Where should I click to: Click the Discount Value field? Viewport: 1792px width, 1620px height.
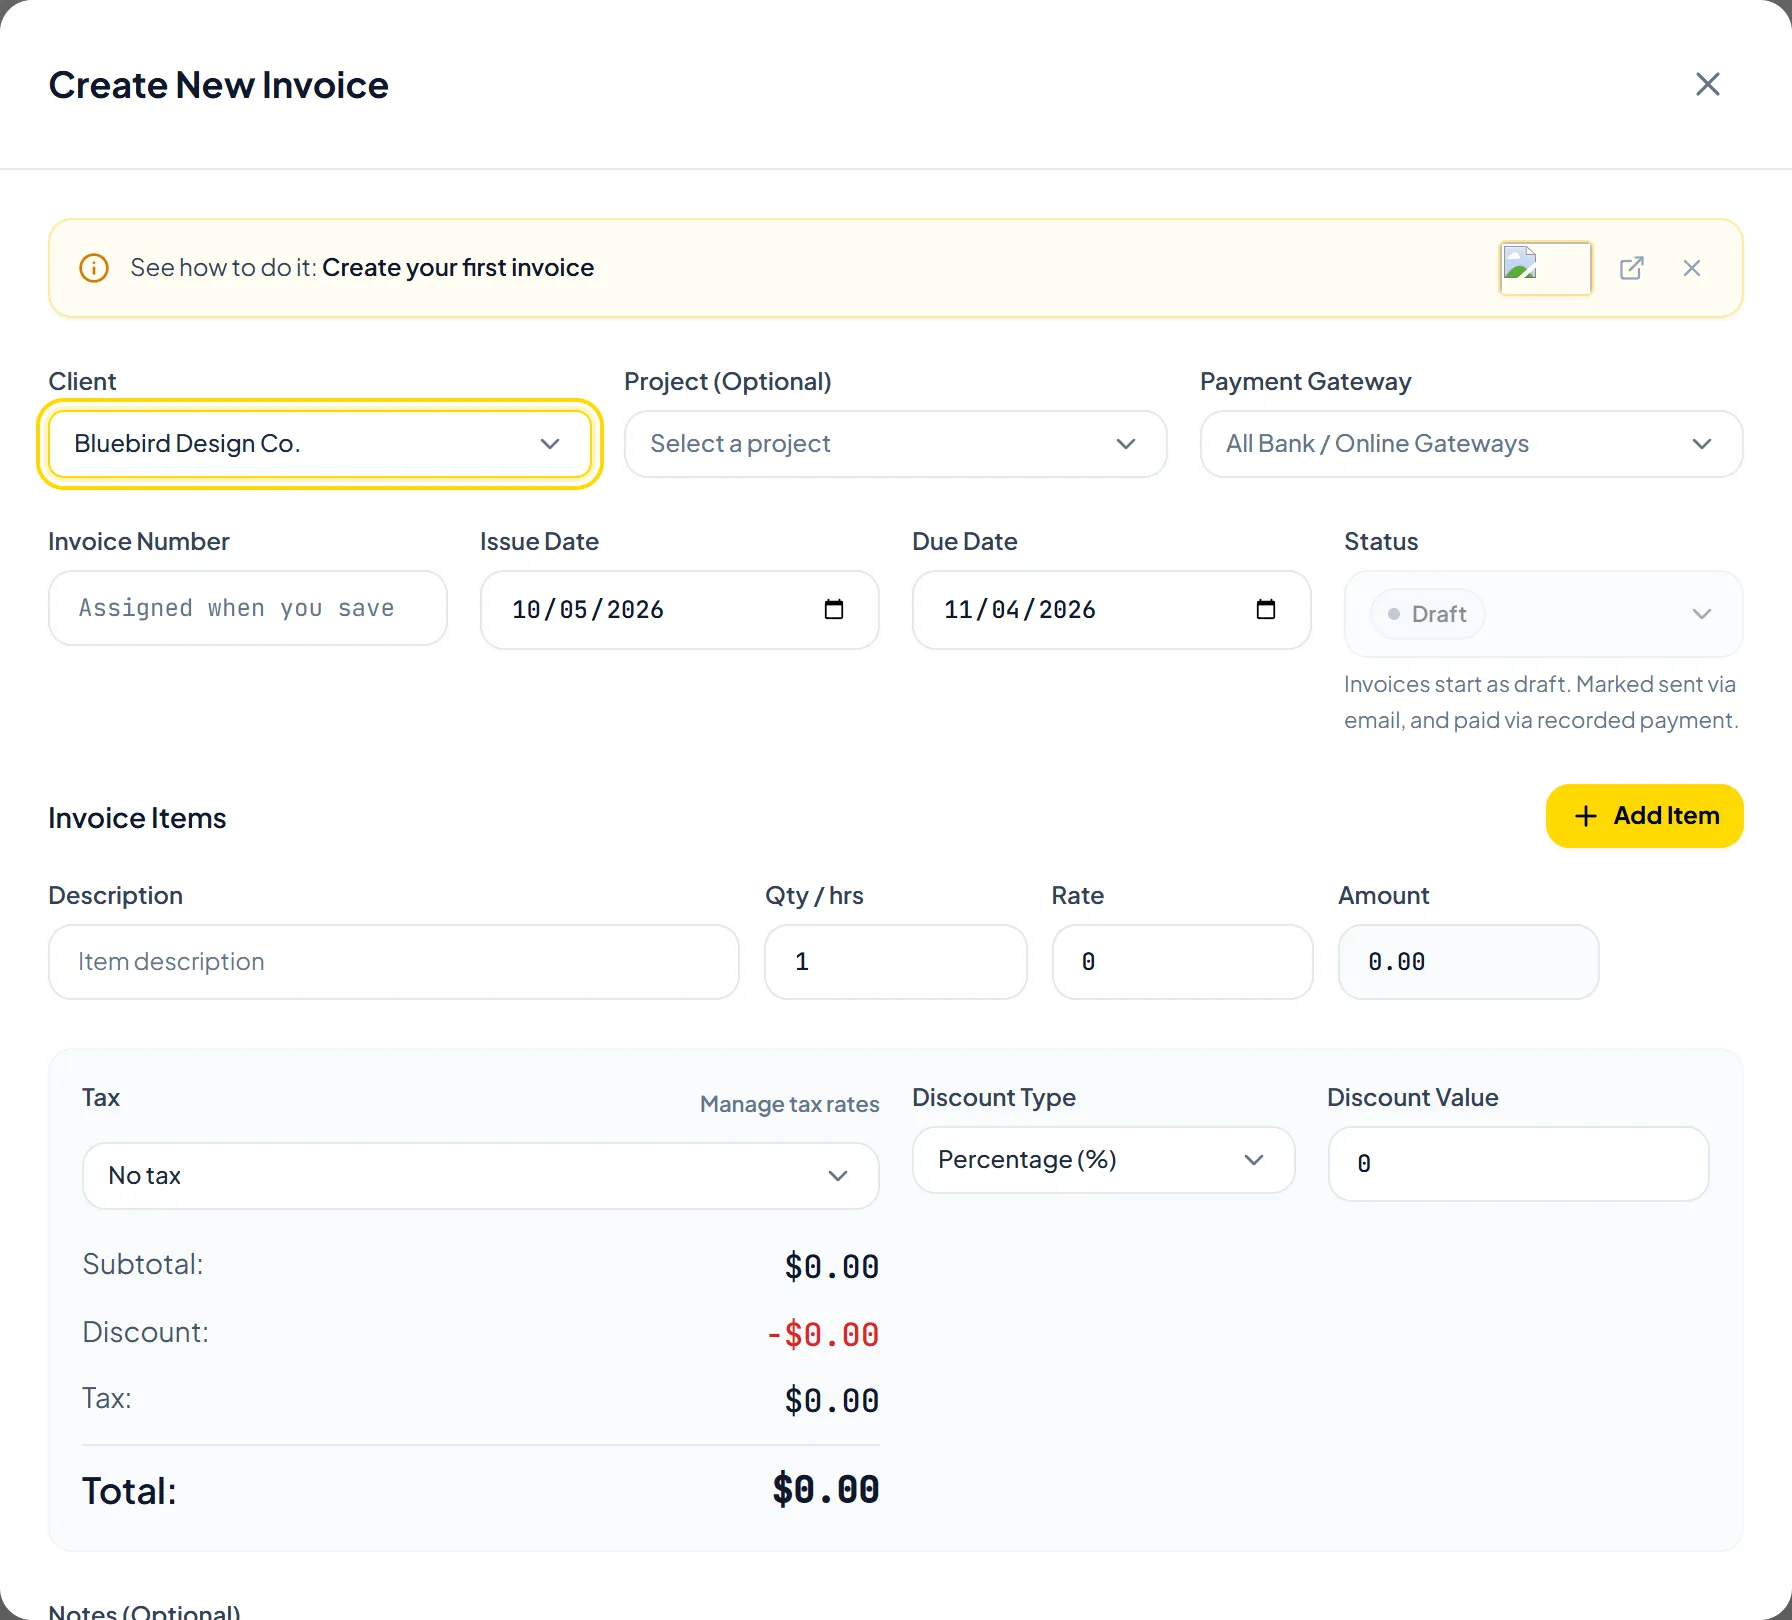coord(1518,1164)
